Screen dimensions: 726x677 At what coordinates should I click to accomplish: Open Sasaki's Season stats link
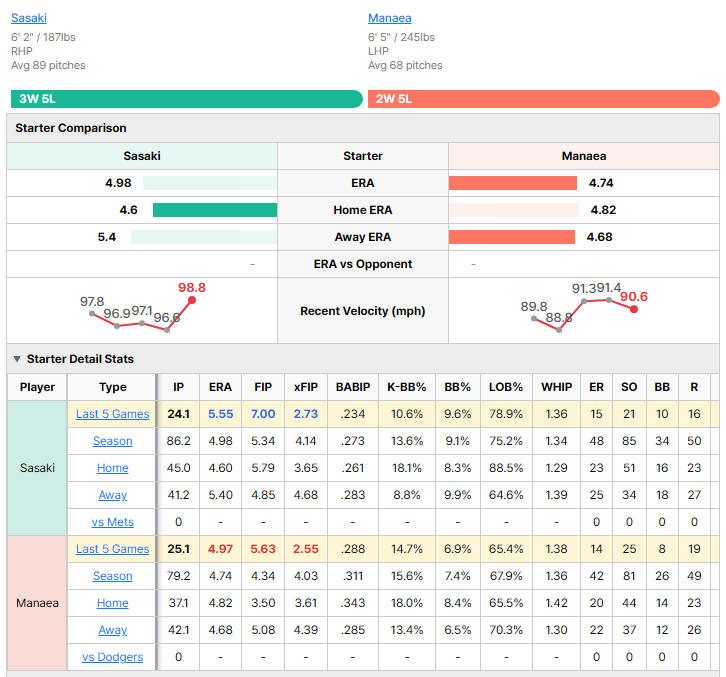113,441
